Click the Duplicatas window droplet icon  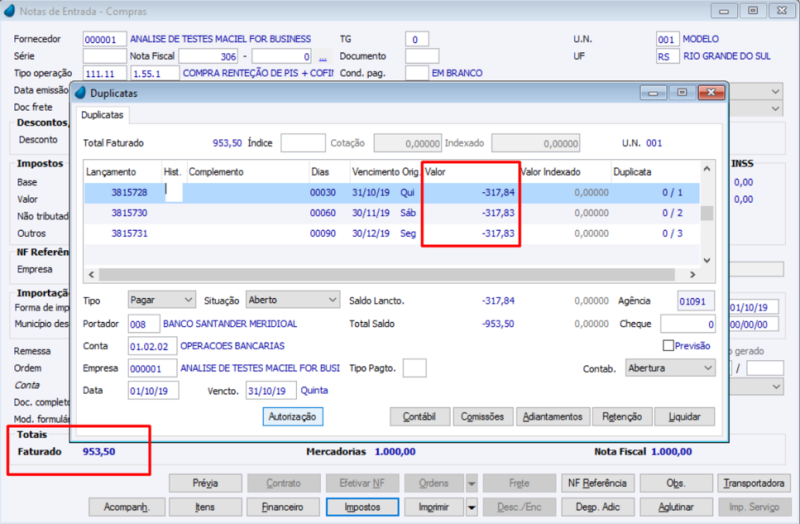pyautogui.click(x=80, y=93)
